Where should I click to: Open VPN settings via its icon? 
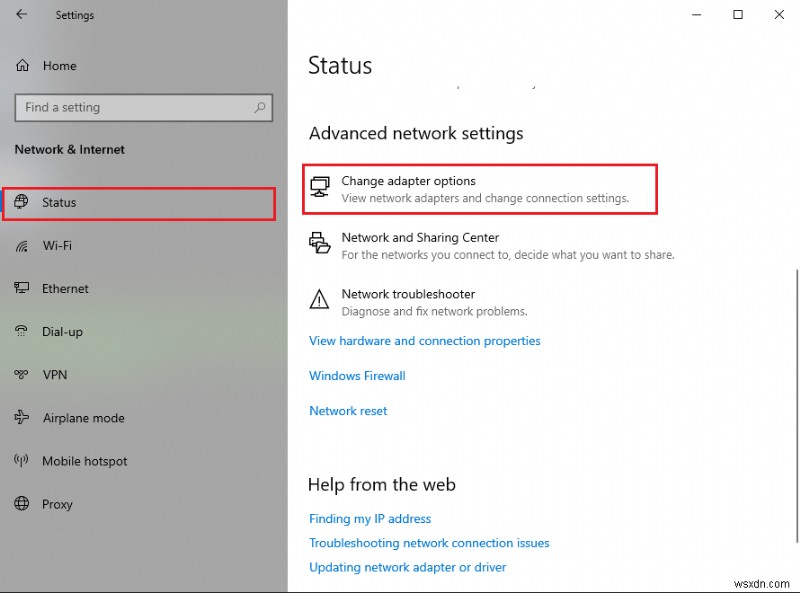click(x=21, y=374)
